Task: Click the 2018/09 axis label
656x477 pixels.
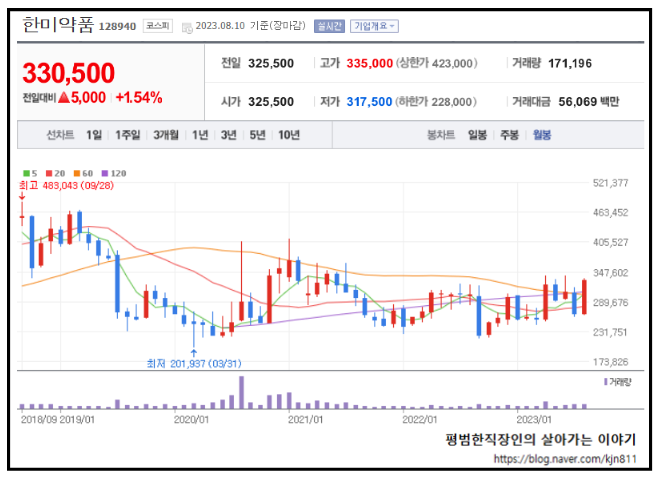Action: click(x=39, y=419)
